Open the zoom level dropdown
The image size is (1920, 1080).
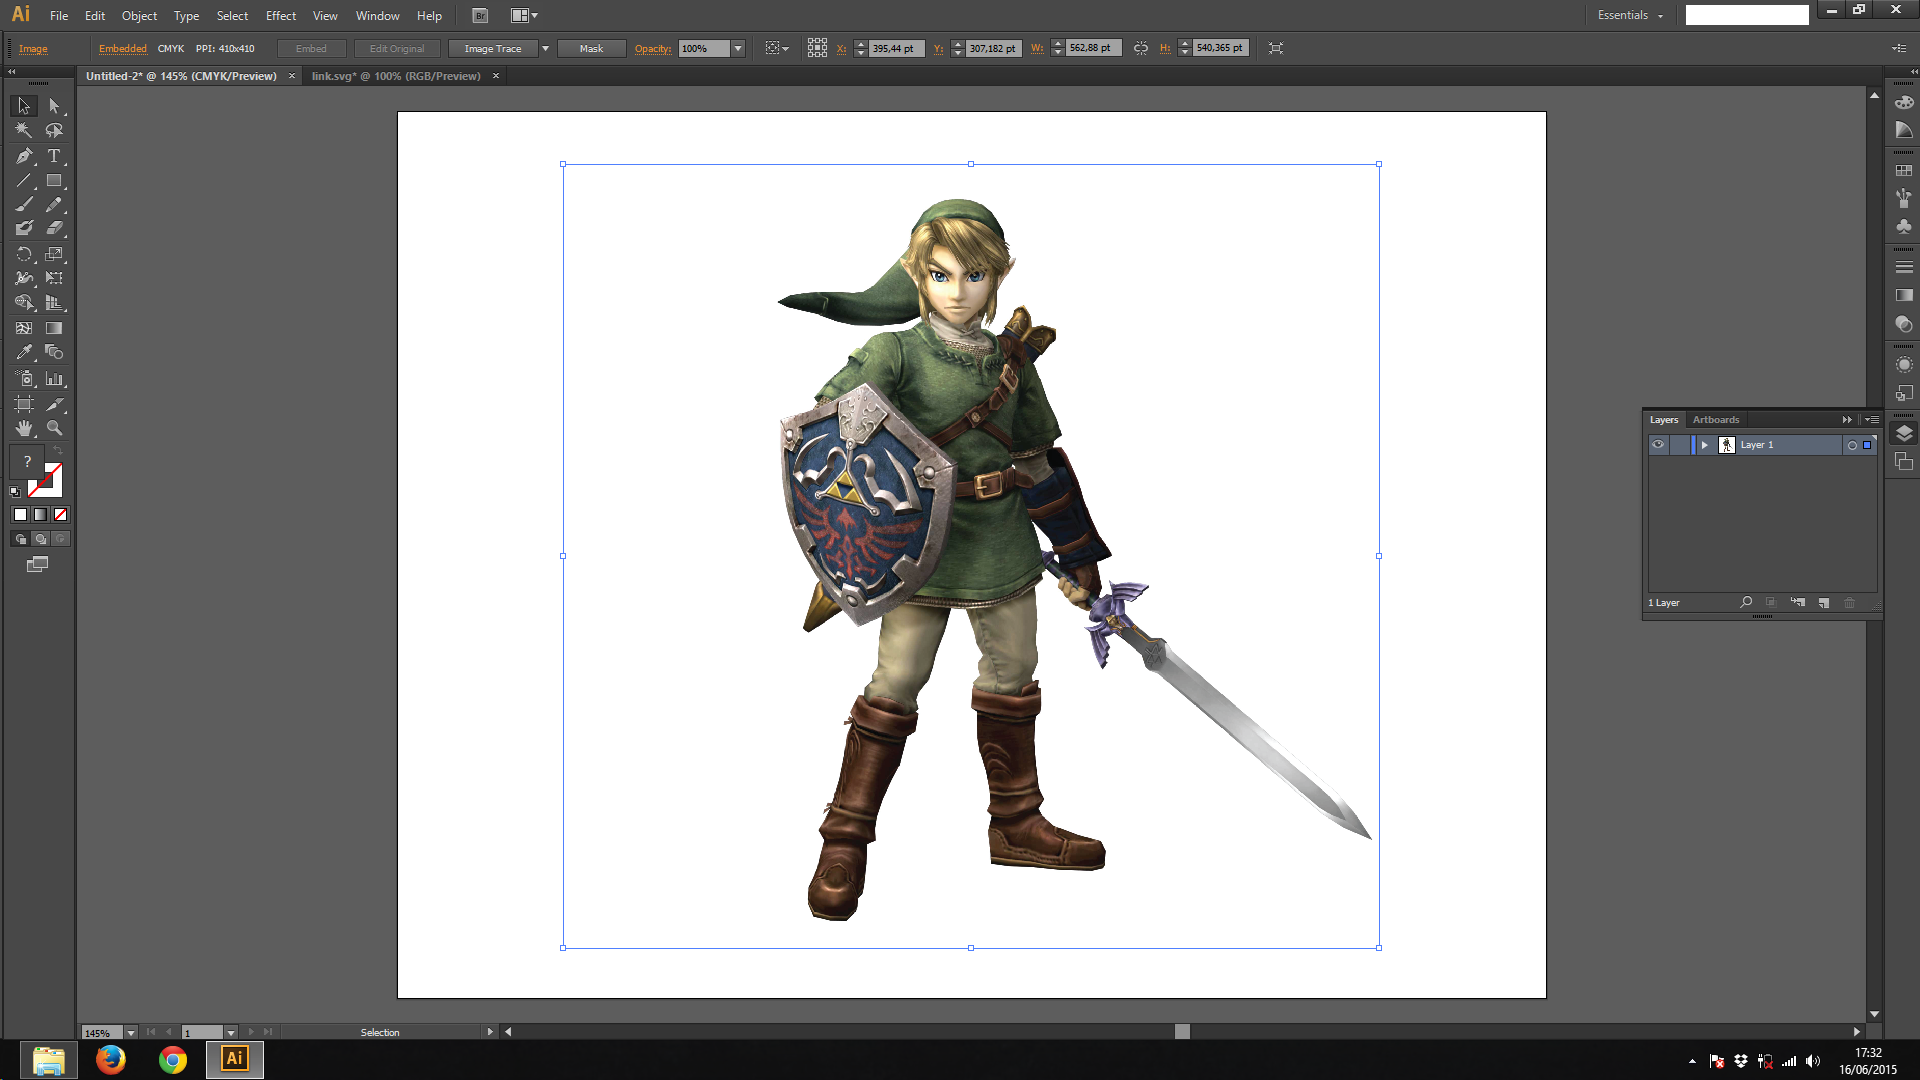pyautogui.click(x=131, y=1033)
